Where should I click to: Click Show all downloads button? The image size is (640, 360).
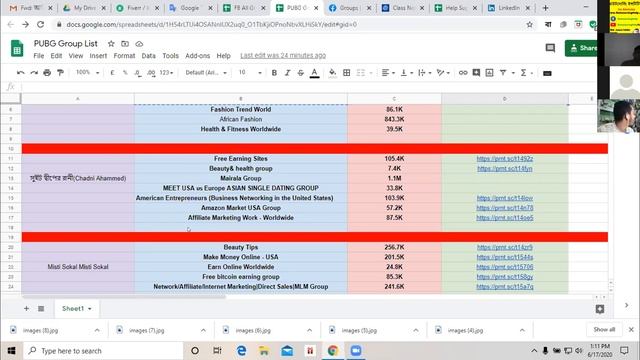[604, 329]
